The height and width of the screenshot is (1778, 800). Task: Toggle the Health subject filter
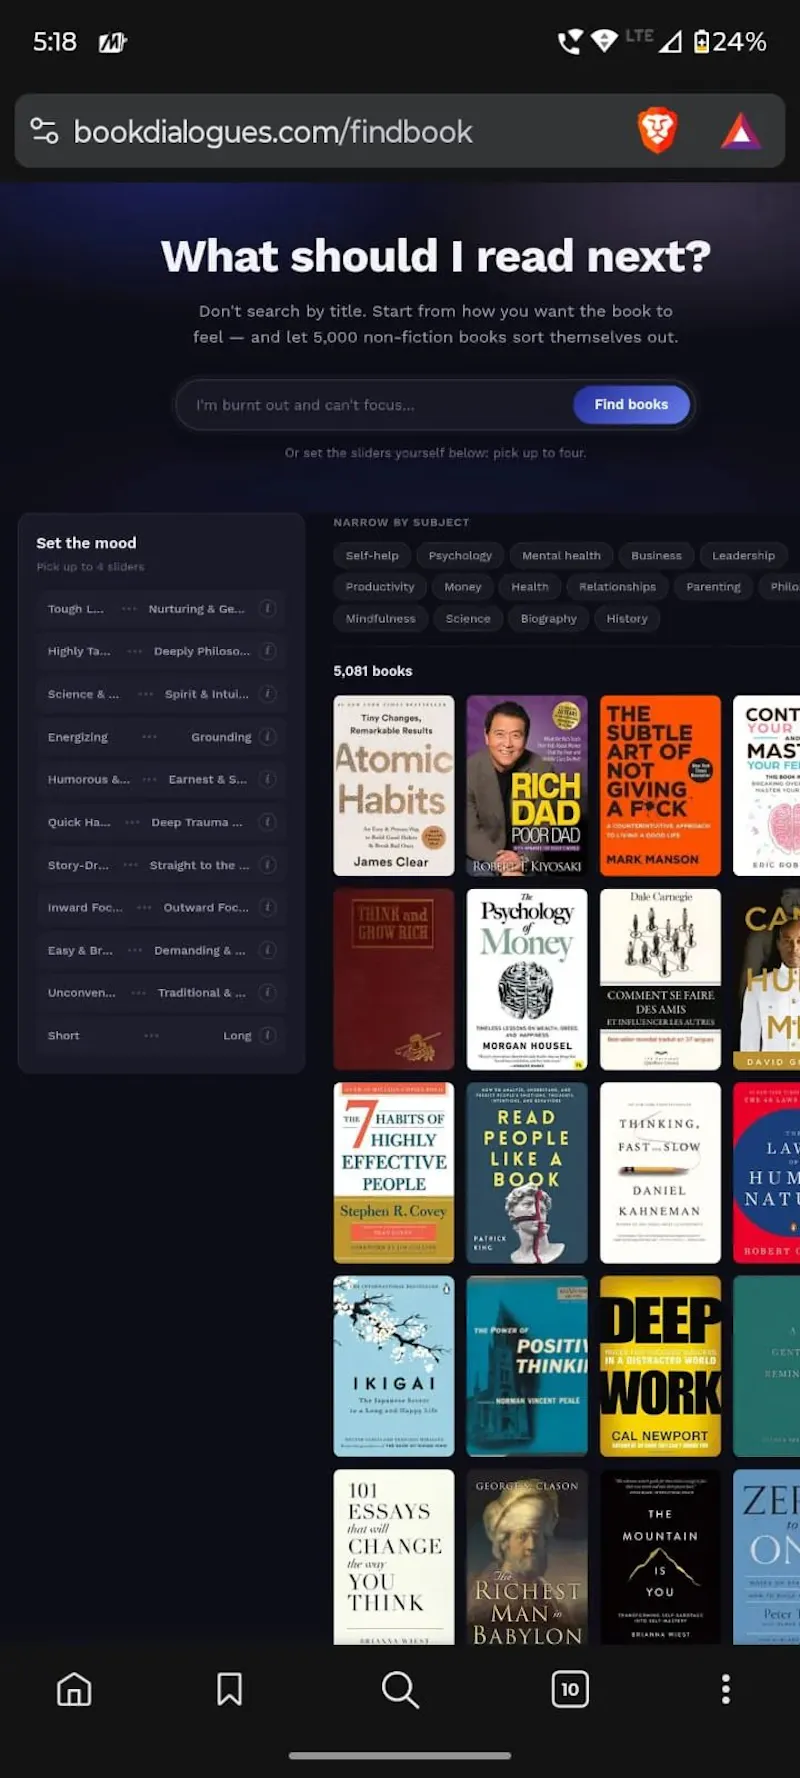coord(530,587)
